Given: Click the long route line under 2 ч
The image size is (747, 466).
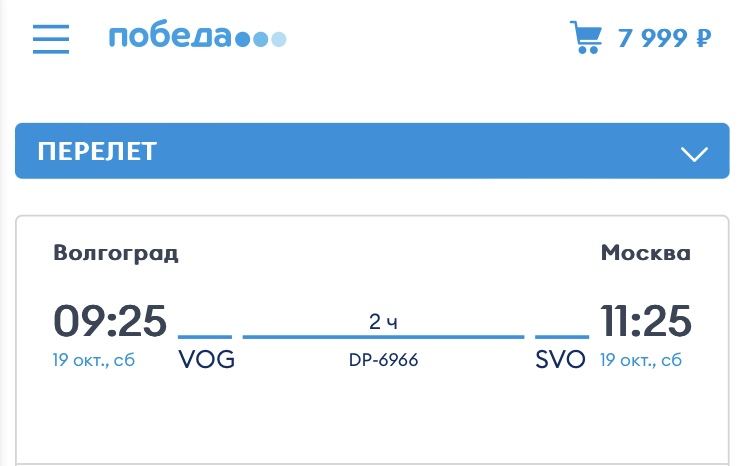Looking at the screenshot, I should (x=383, y=337).
